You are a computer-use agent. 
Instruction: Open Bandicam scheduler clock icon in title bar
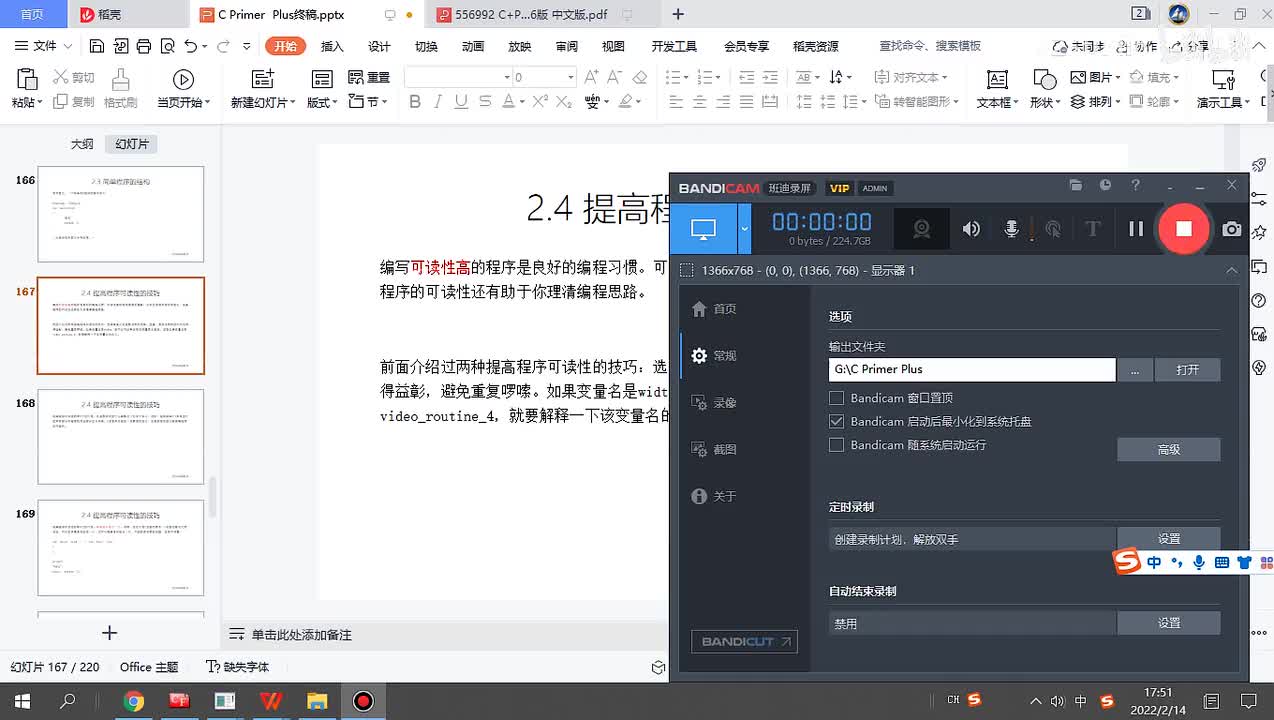click(x=1105, y=186)
